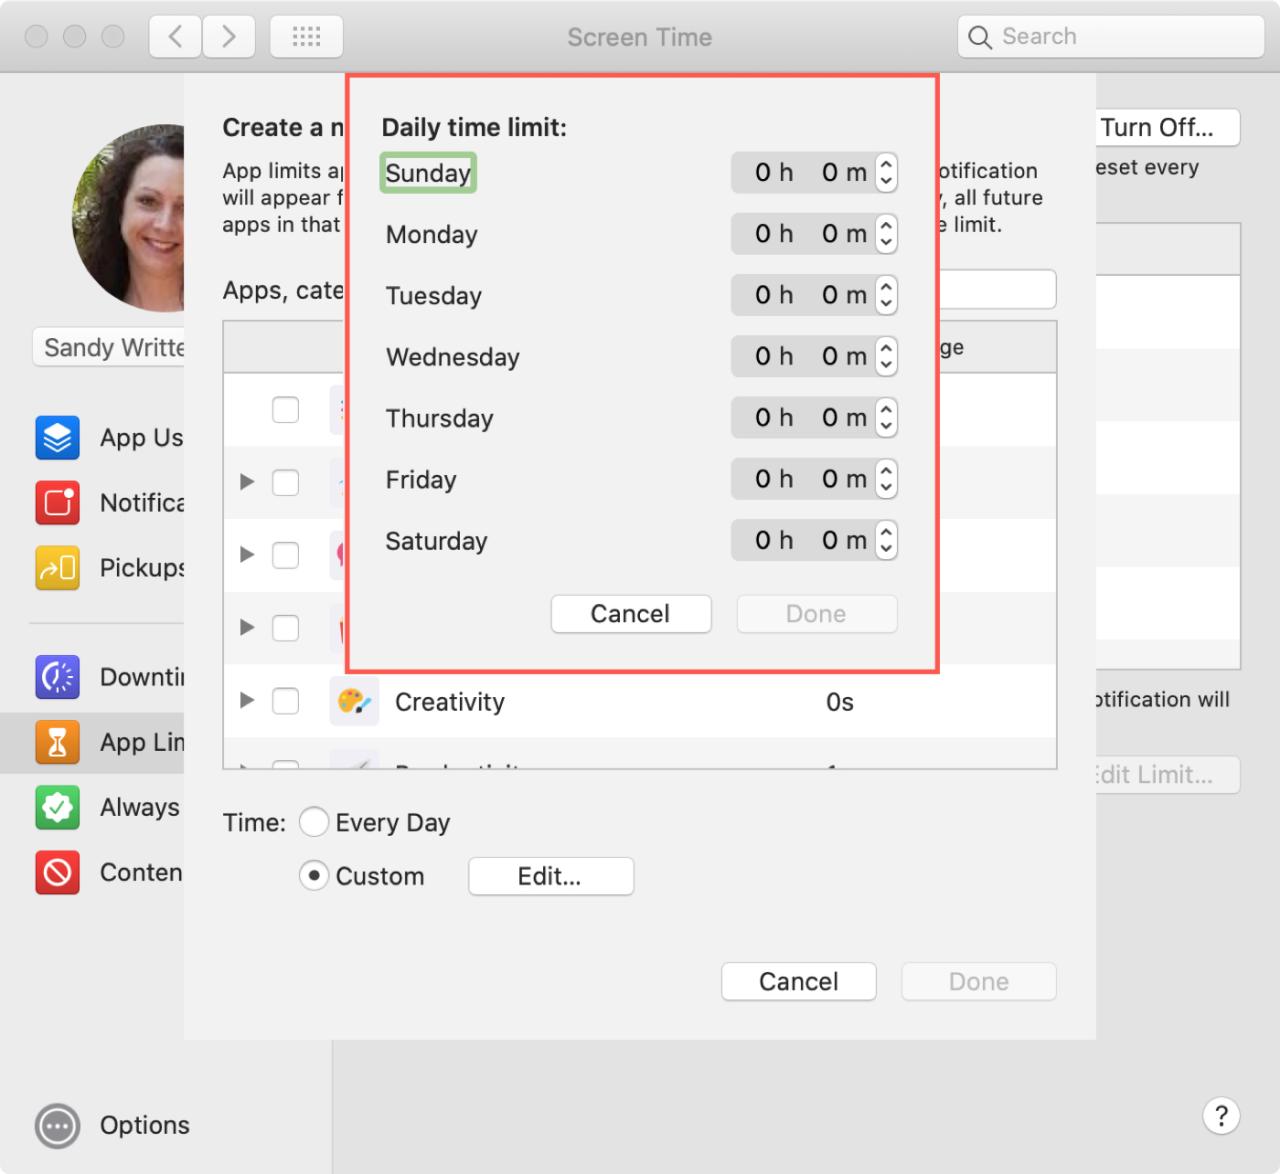Select App Usage in the sidebar
Viewport: 1280px width, 1174px height.
pos(57,438)
